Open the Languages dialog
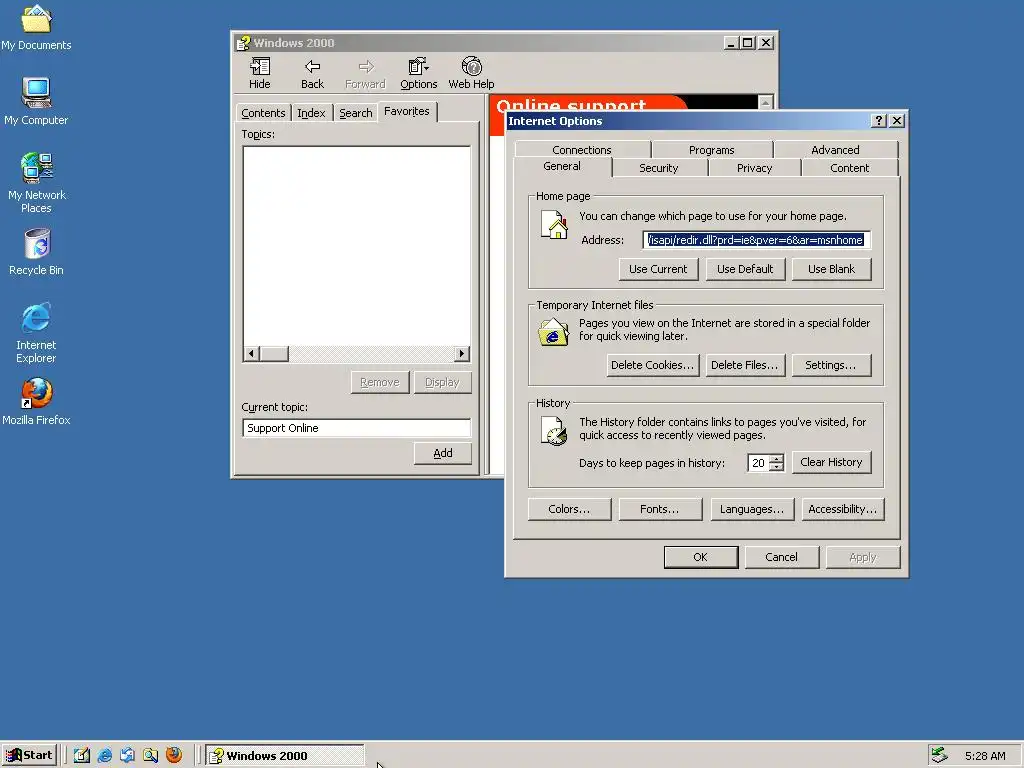 (x=752, y=509)
